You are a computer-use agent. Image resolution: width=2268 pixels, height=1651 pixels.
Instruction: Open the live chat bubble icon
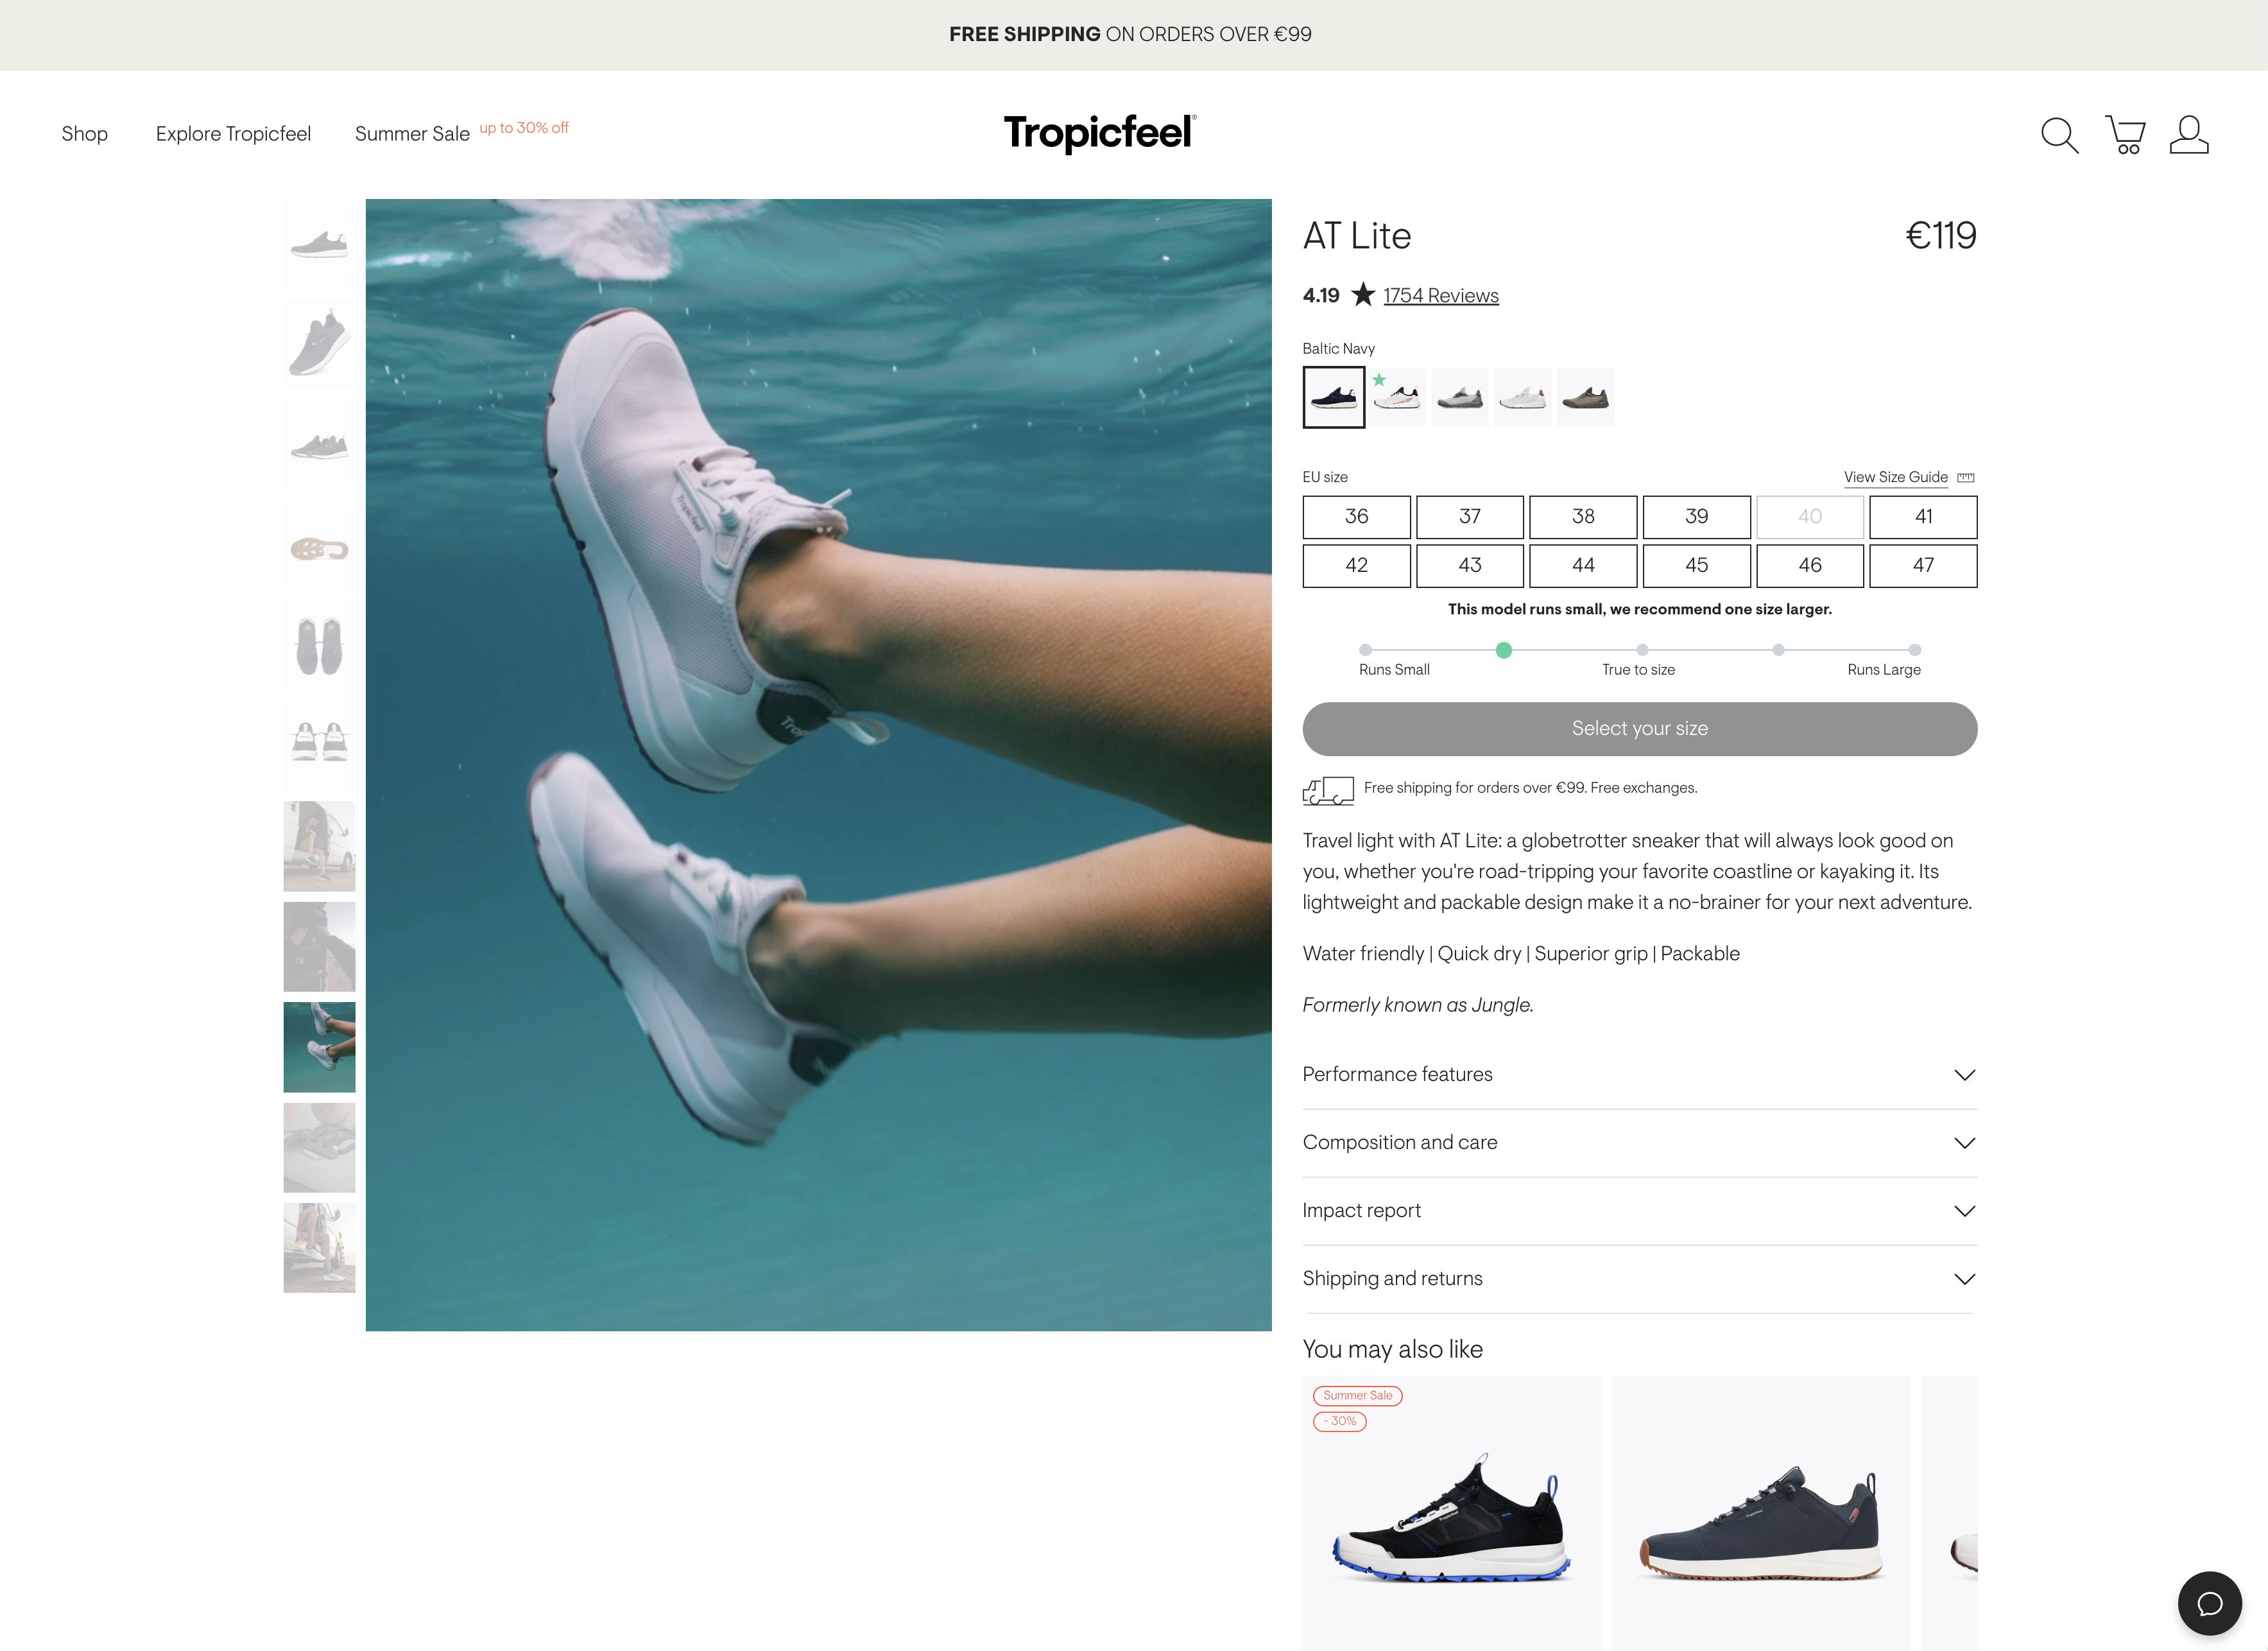pyautogui.click(x=2209, y=1603)
